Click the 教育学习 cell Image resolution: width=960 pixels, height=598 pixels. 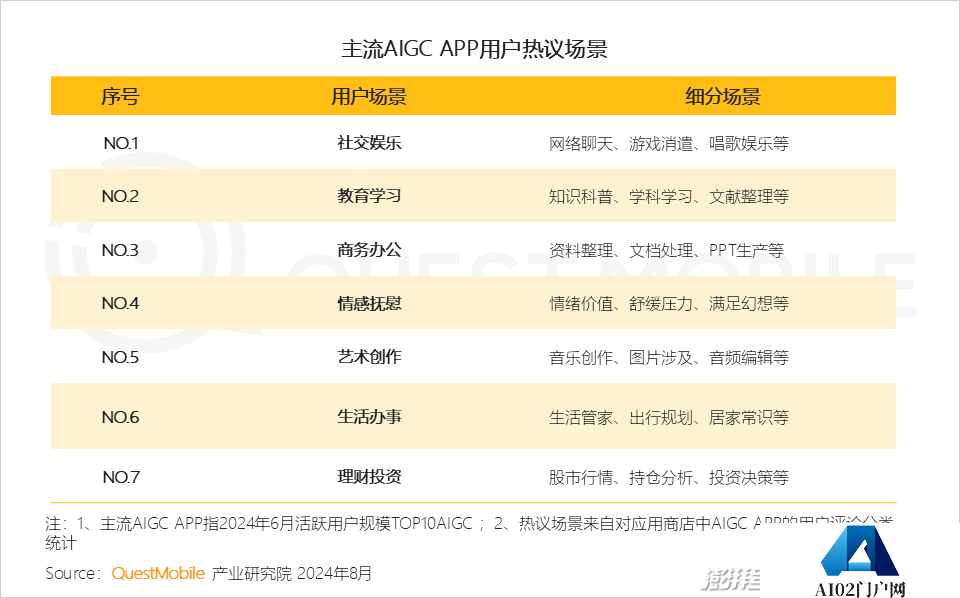click(x=369, y=196)
